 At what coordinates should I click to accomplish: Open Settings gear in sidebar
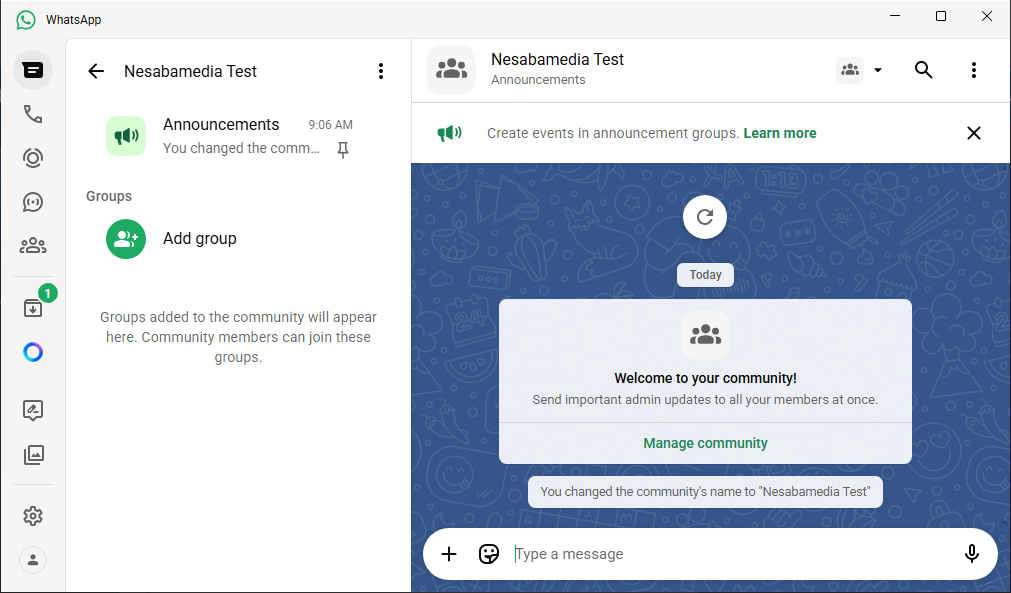click(x=33, y=516)
